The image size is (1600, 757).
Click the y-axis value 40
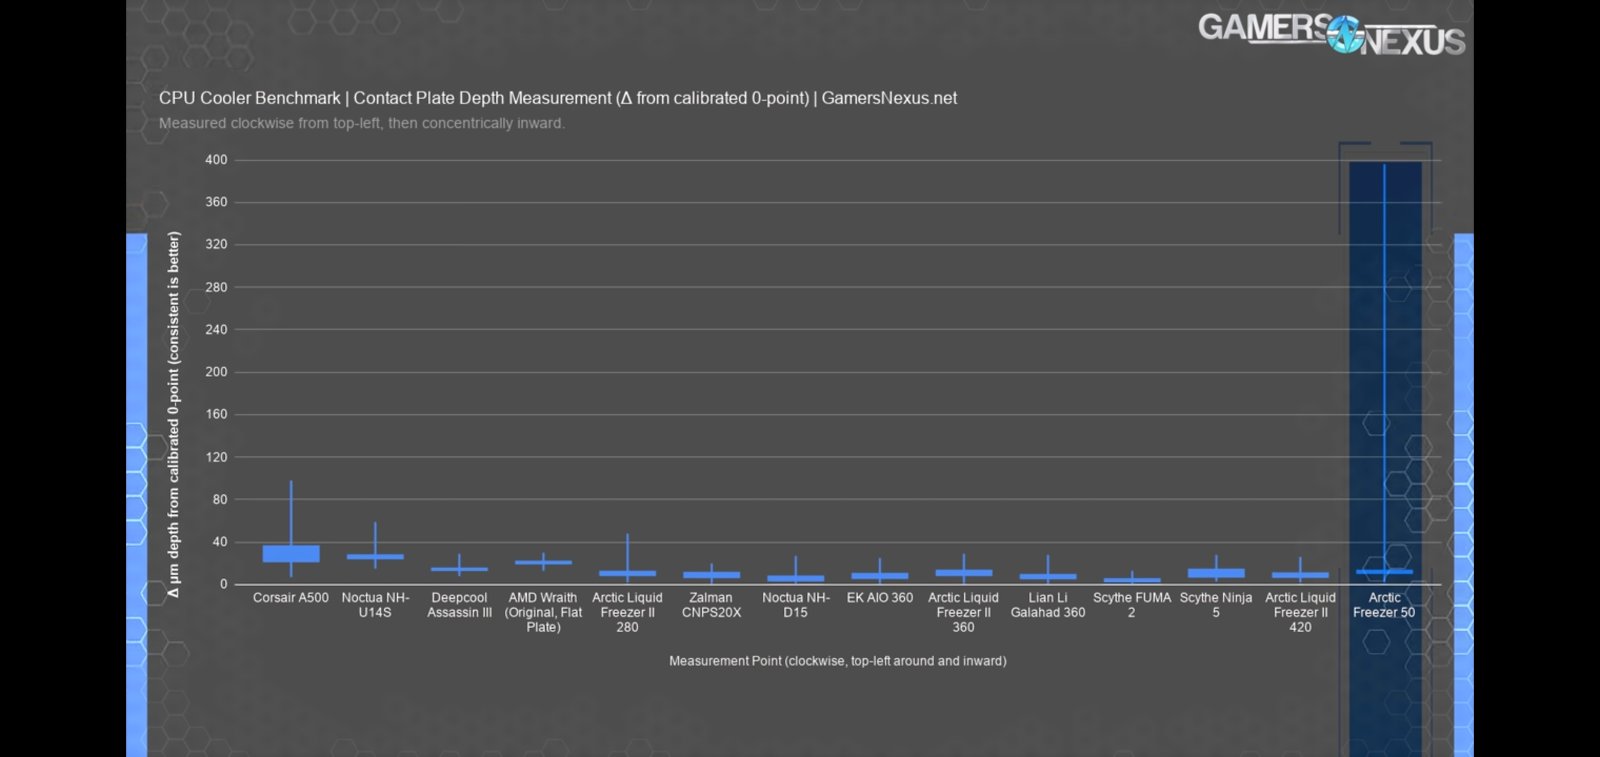(x=220, y=542)
